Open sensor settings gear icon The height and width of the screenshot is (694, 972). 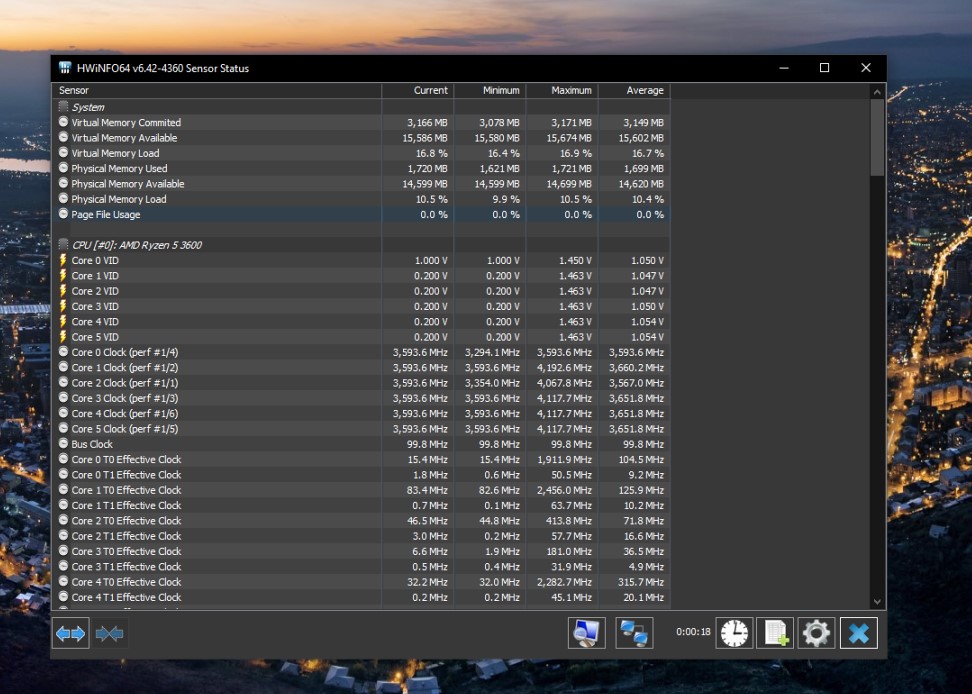click(816, 633)
